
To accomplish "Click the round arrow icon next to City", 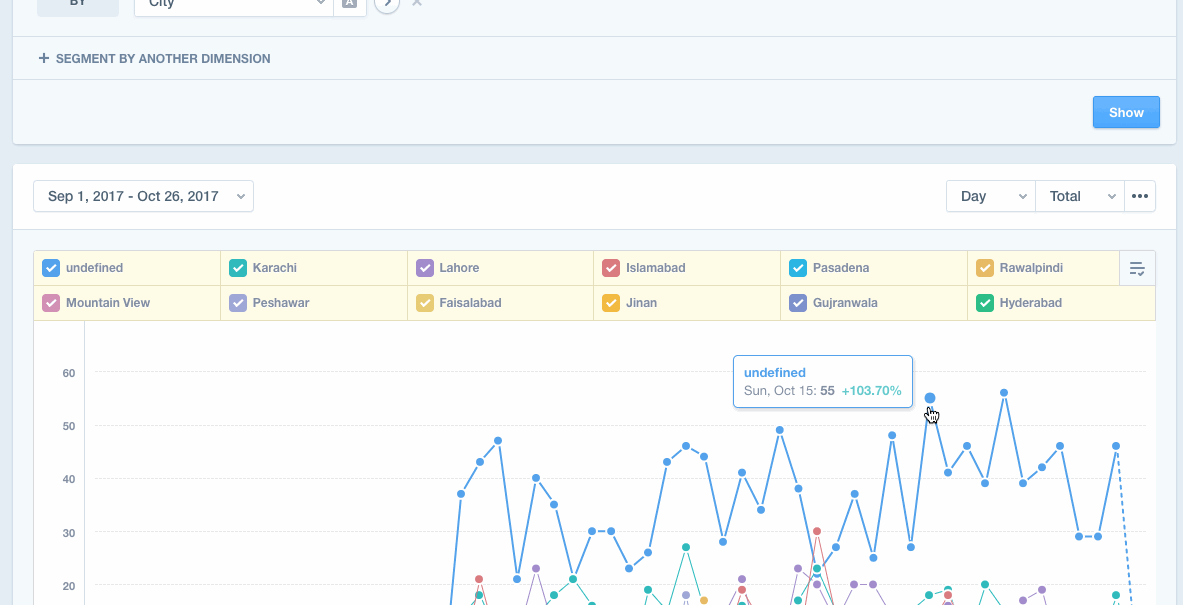I will coord(387,4).
